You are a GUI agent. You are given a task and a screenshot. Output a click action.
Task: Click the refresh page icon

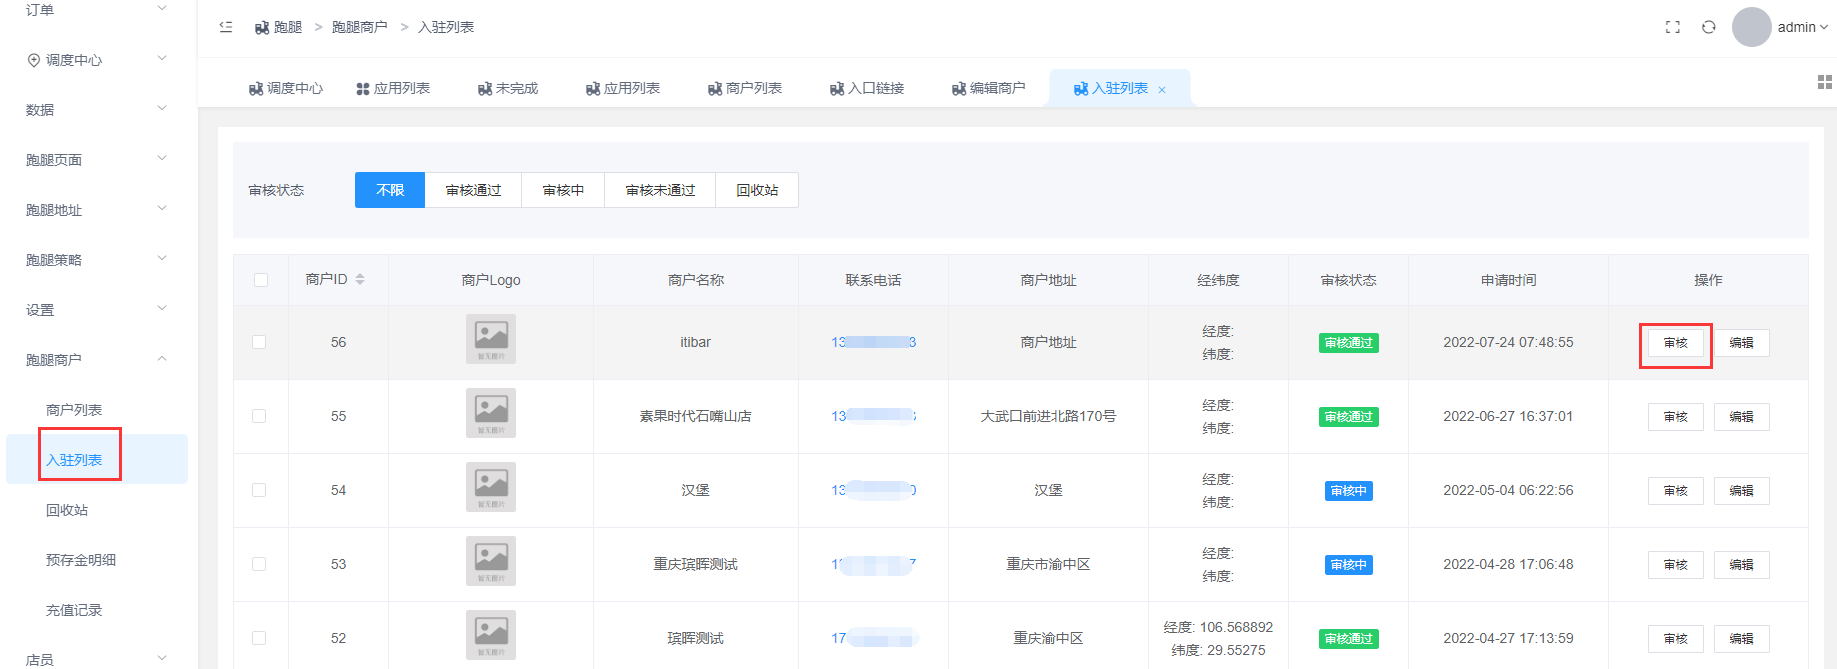coord(1709,27)
